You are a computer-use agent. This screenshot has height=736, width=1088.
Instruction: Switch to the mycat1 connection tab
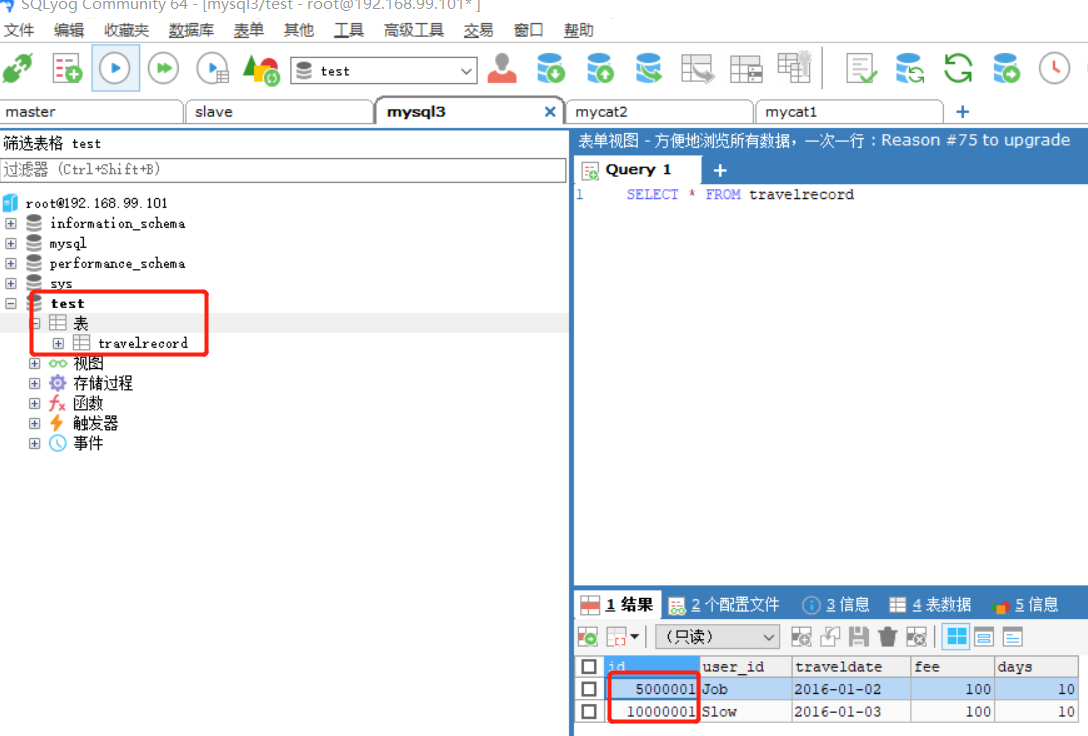(x=849, y=112)
